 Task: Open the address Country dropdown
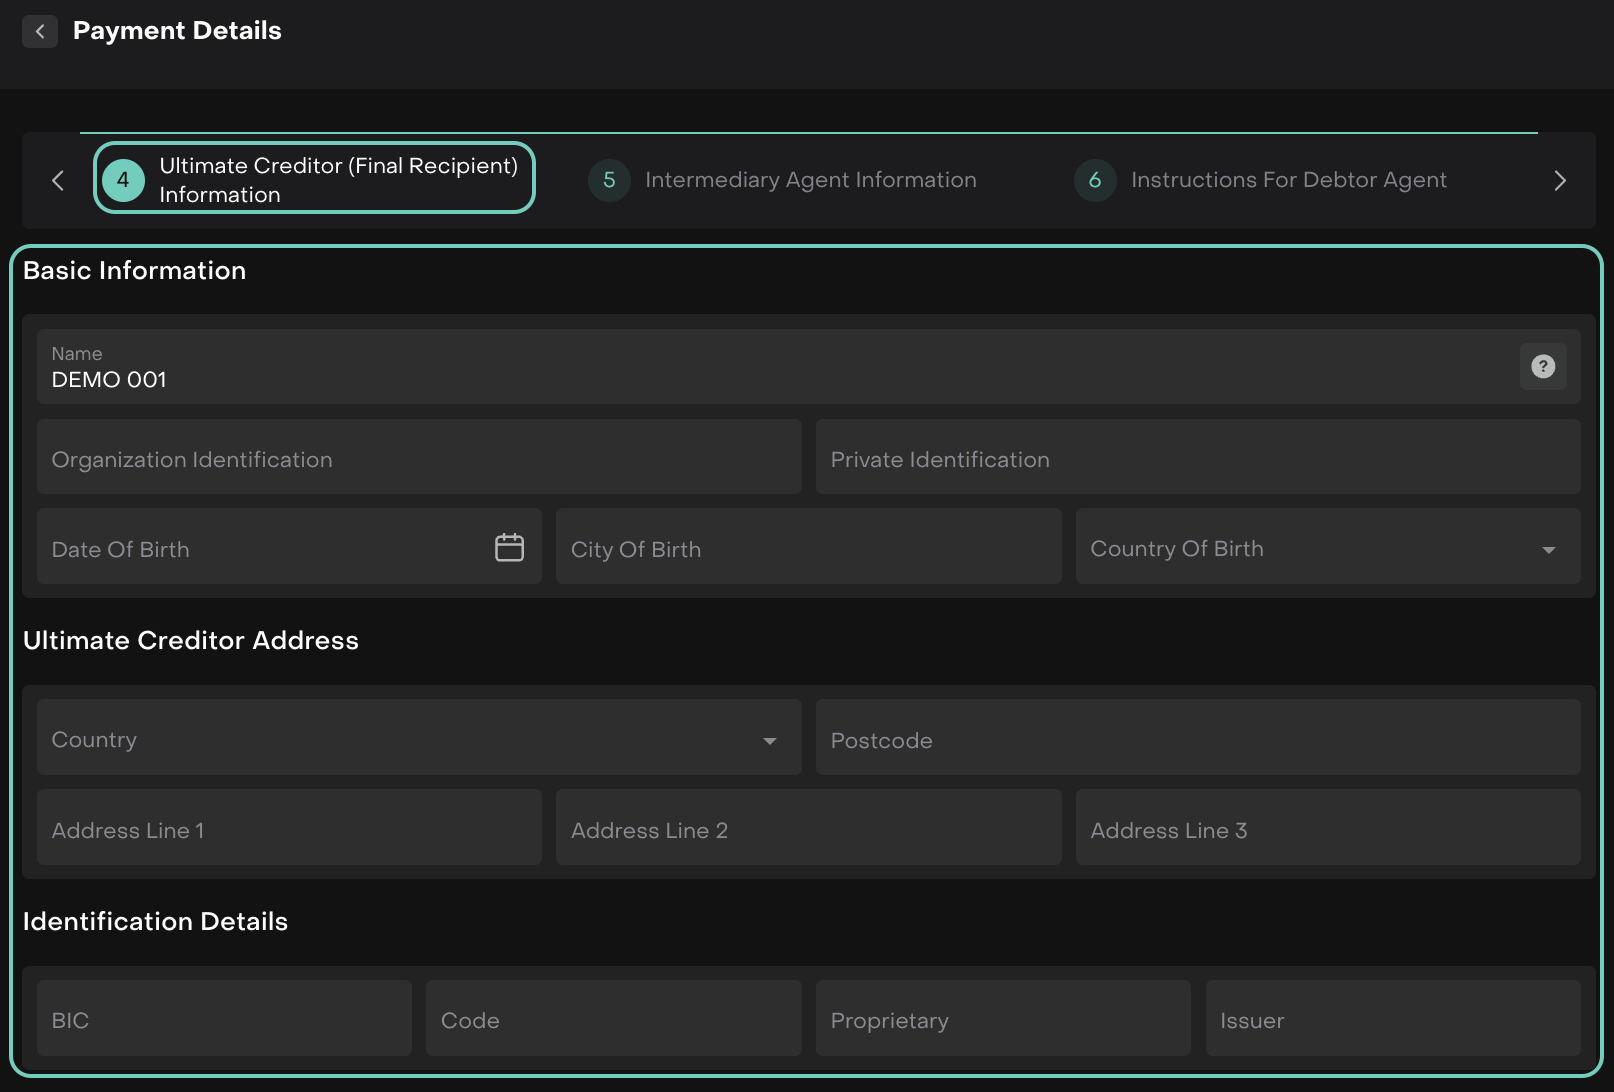coord(769,740)
